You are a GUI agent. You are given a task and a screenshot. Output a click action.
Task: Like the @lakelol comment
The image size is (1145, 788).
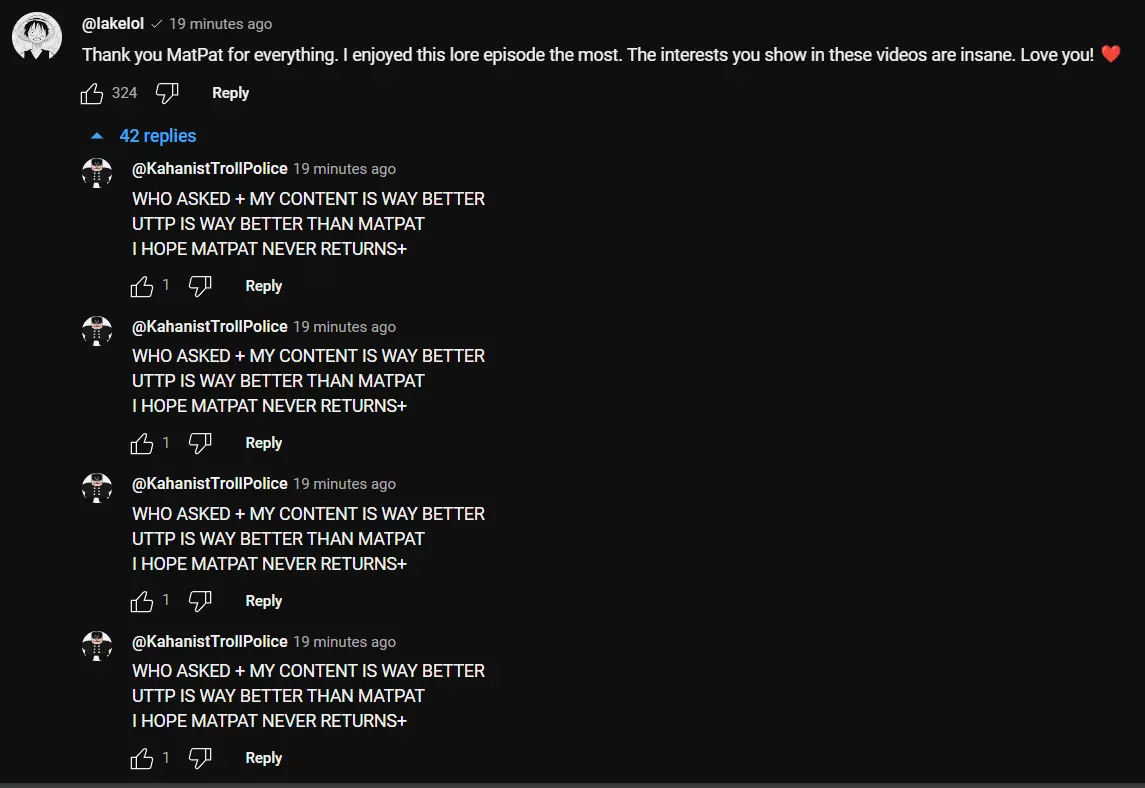pyautogui.click(x=92, y=93)
